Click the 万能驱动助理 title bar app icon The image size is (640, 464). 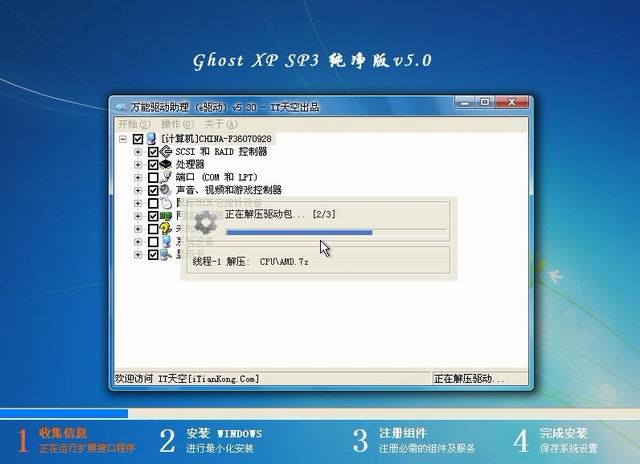(122, 107)
